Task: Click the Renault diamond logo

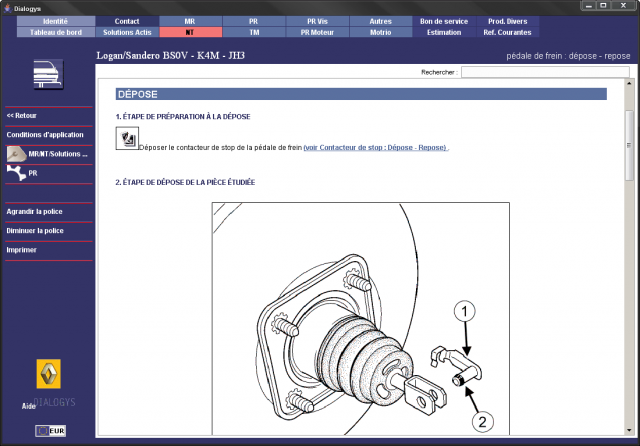Action: point(47,375)
